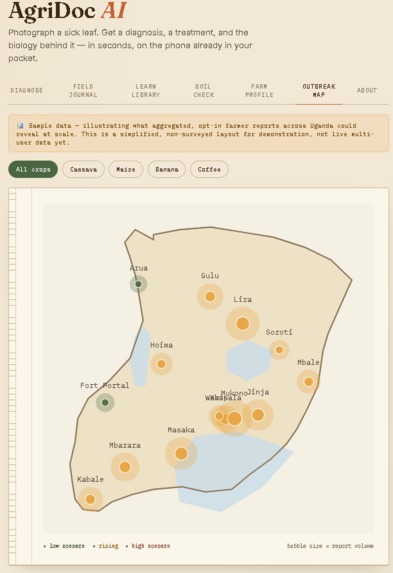
Task: Click the 'Fort Portal' map label
Action: pyautogui.click(x=105, y=386)
